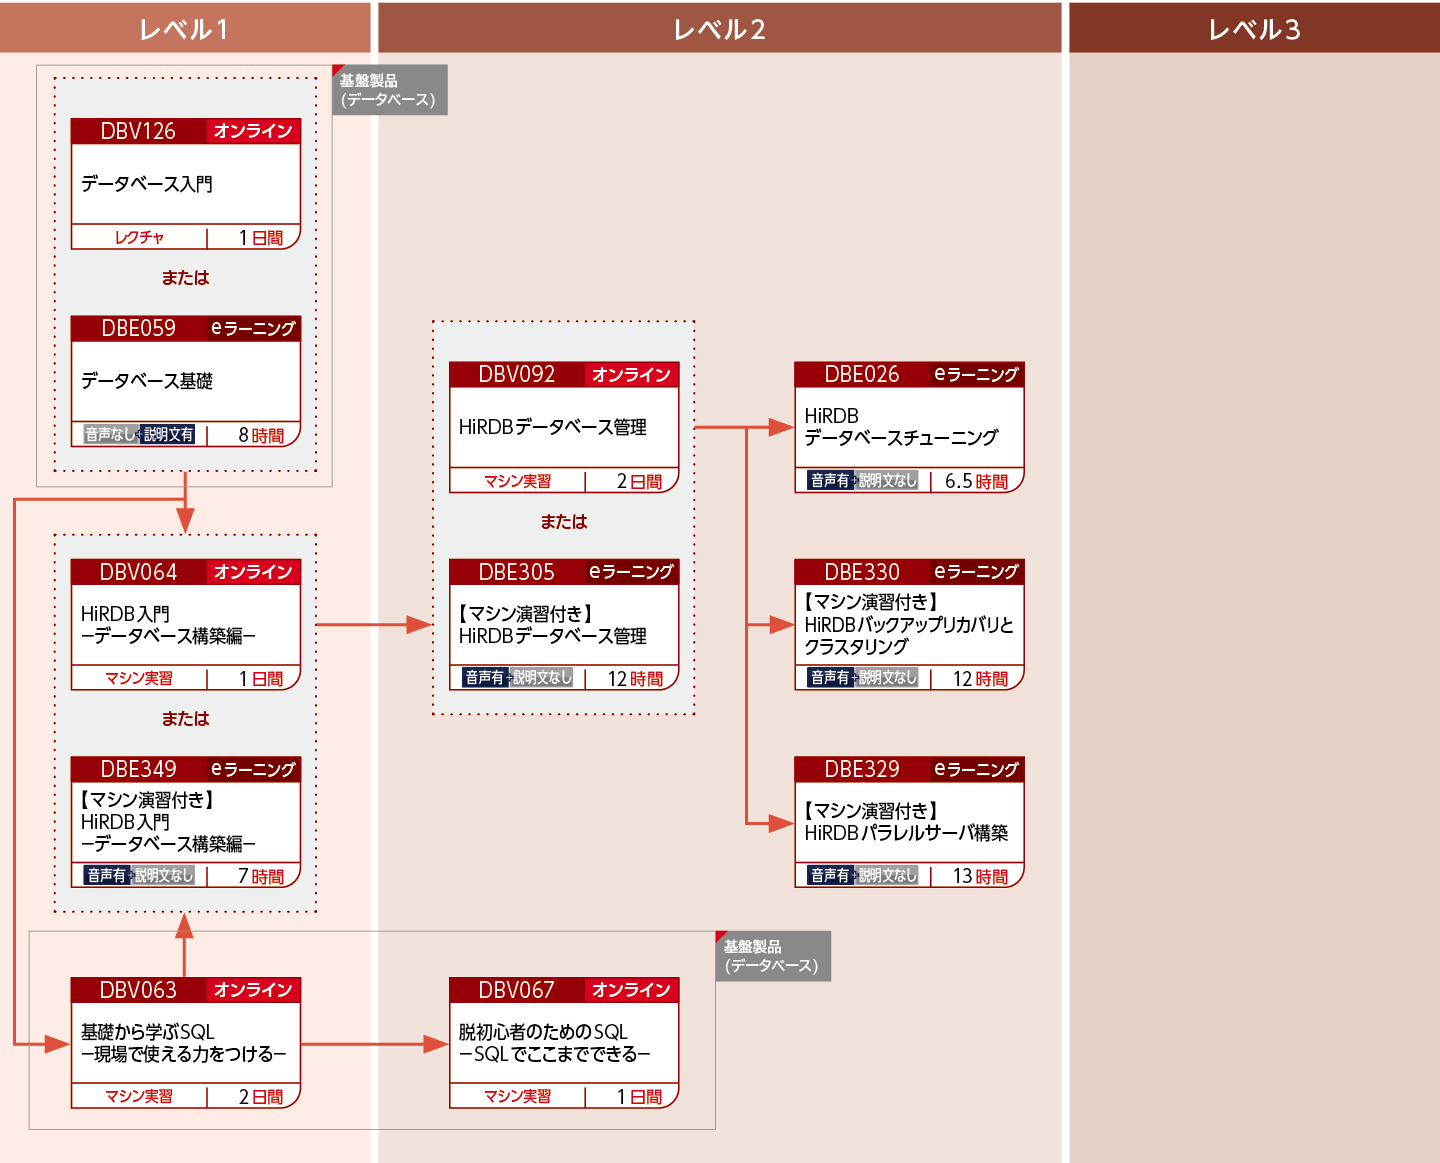Screen dimensions: 1440x1163
Task: Click the 1日間 duration on DBV126
Action: pos(261,238)
